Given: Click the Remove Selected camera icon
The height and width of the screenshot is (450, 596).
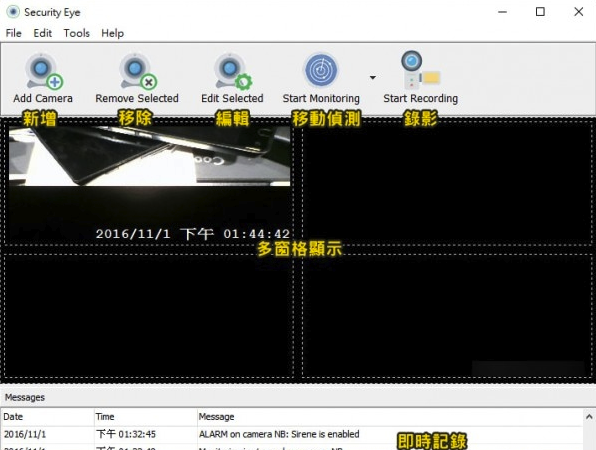Looking at the screenshot, I should click(138, 71).
